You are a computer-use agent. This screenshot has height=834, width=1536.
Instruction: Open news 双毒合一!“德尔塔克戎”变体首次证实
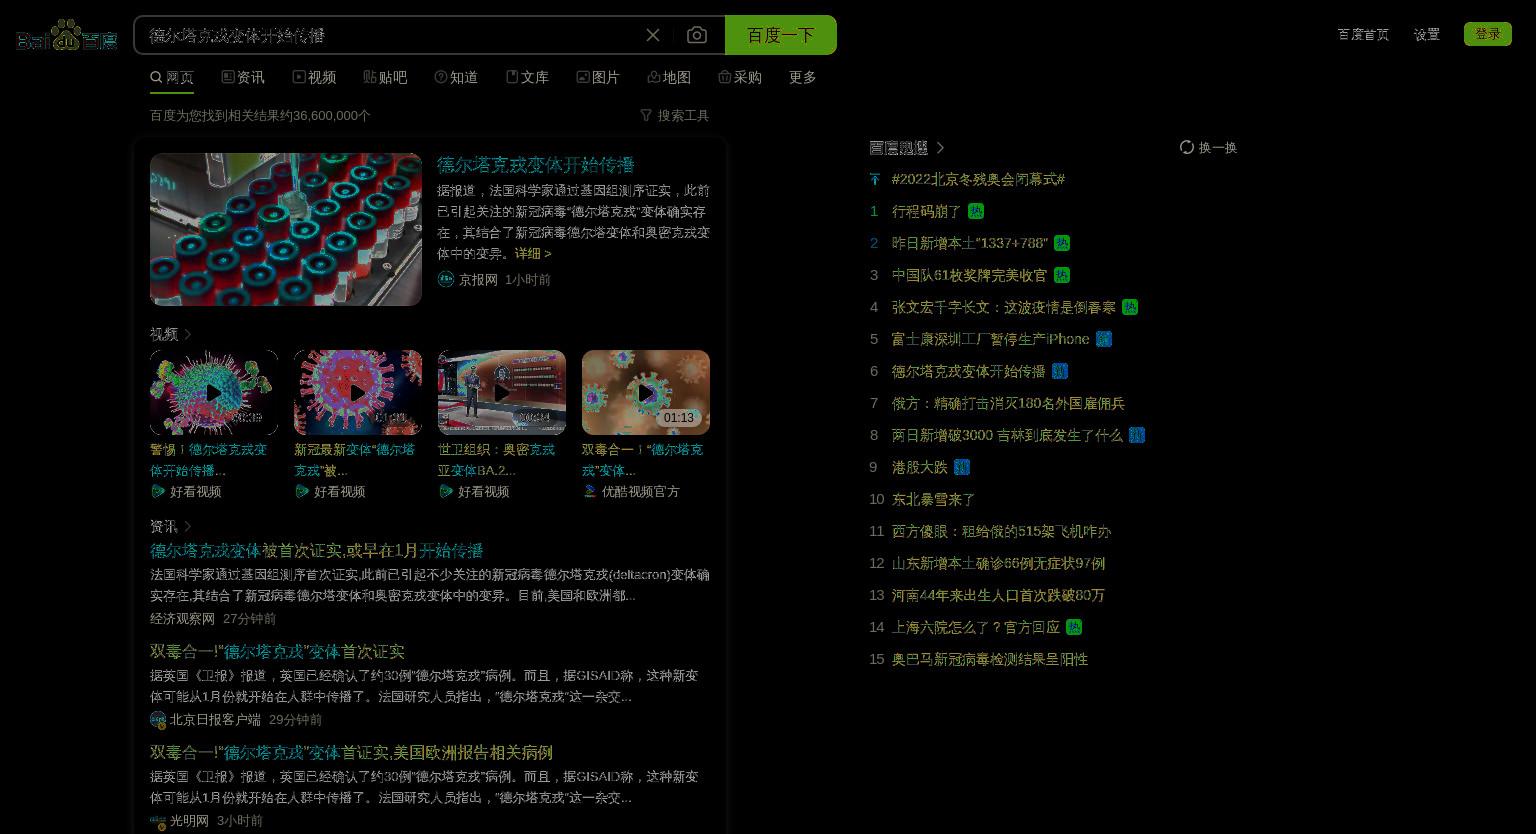(x=278, y=651)
